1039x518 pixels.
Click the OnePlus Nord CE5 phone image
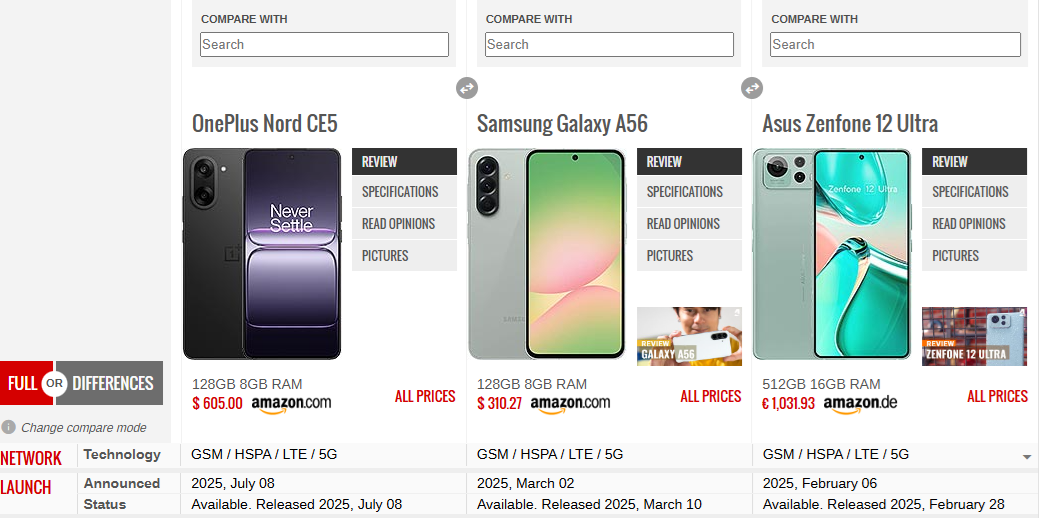pos(262,254)
